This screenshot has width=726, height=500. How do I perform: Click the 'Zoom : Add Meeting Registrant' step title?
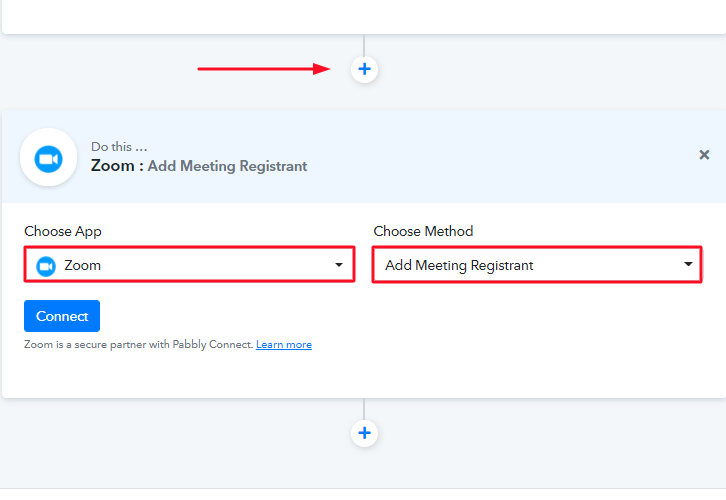point(199,166)
